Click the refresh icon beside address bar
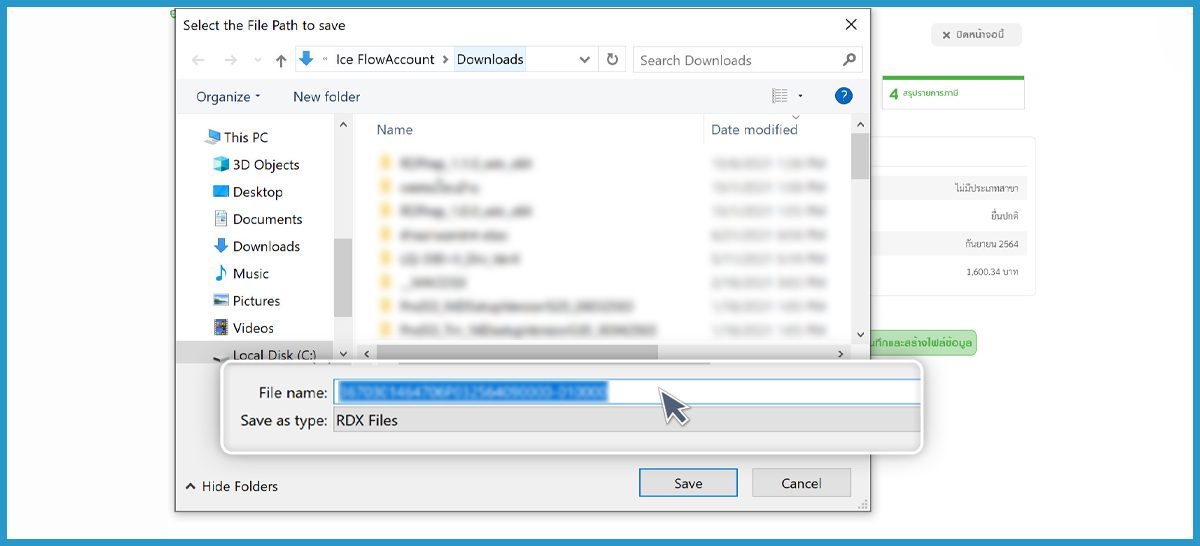Image resolution: width=1200 pixels, height=546 pixels. tap(613, 60)
